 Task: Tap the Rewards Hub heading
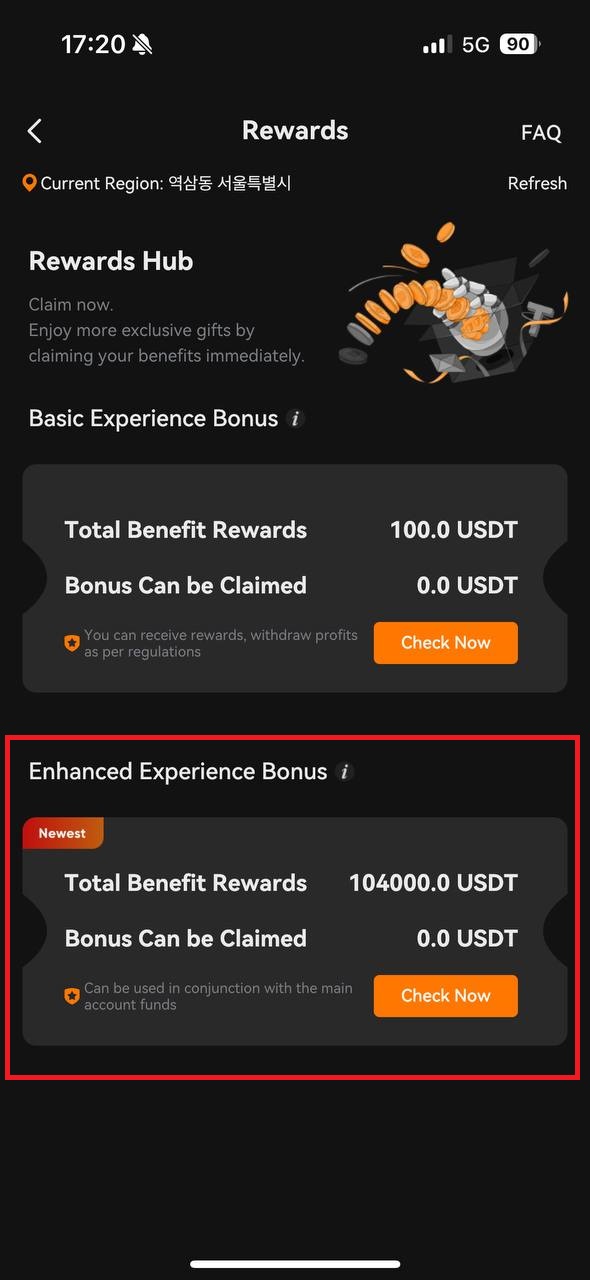point(111,262)
